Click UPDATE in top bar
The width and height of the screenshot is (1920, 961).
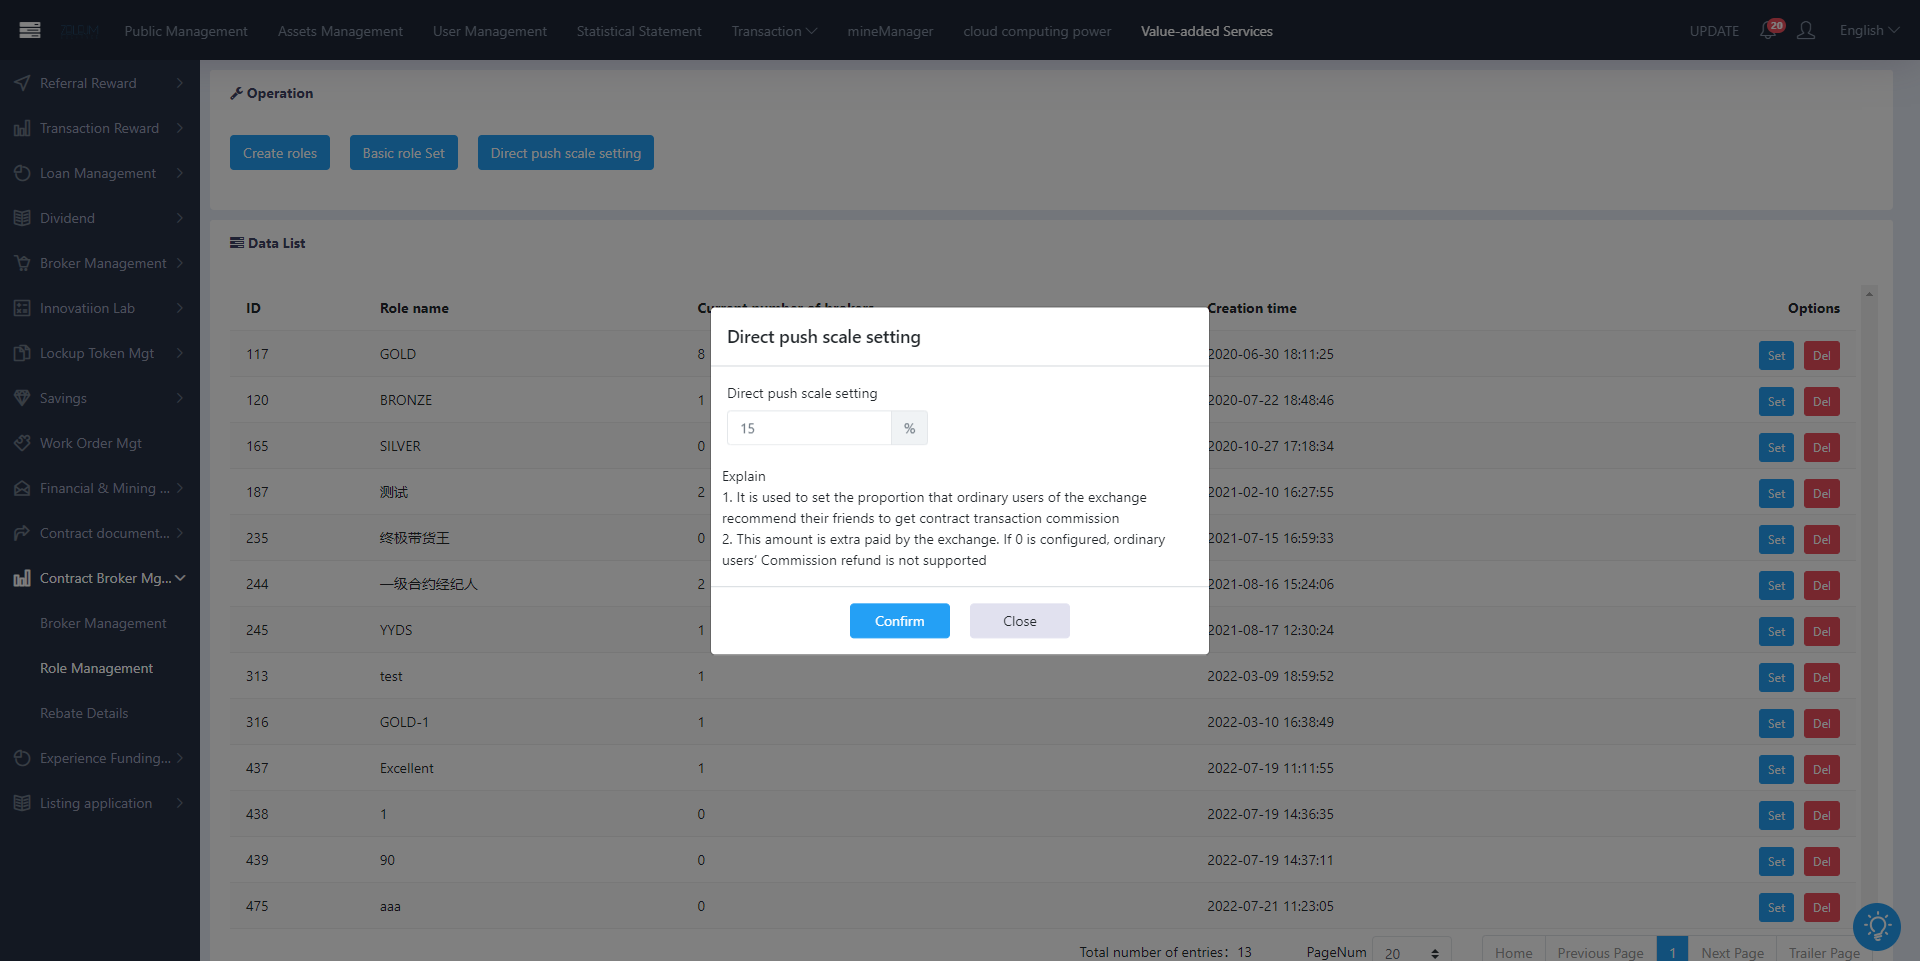click(1714, 31)
